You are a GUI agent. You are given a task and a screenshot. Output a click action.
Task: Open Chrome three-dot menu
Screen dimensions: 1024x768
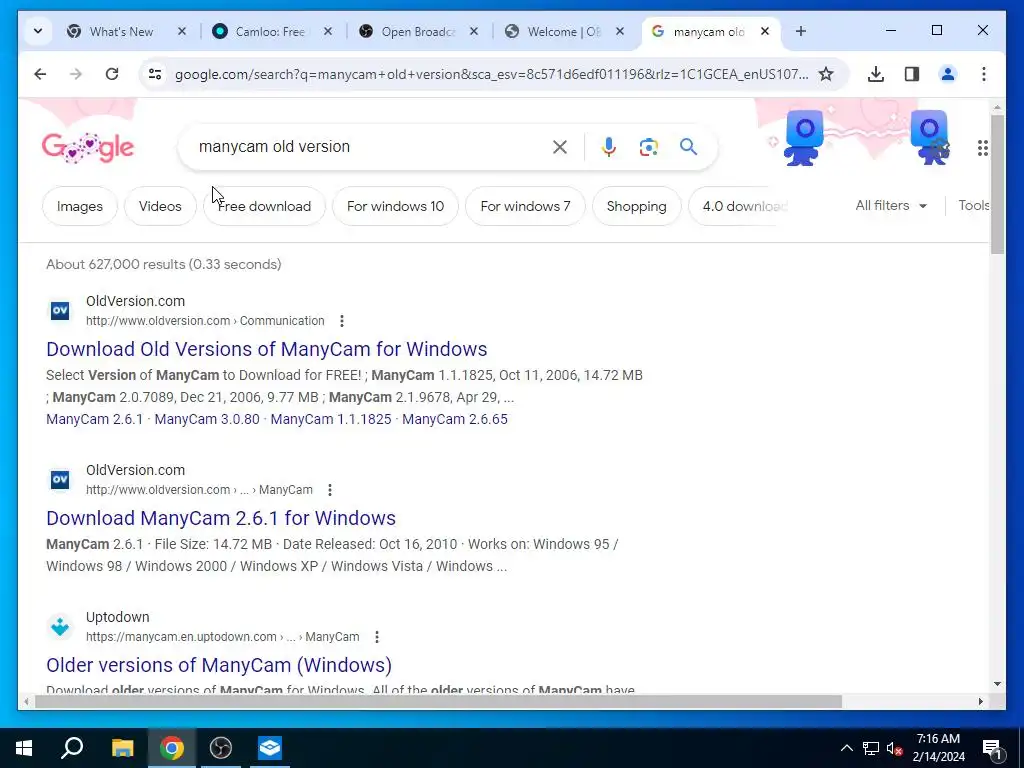(984, 74)
